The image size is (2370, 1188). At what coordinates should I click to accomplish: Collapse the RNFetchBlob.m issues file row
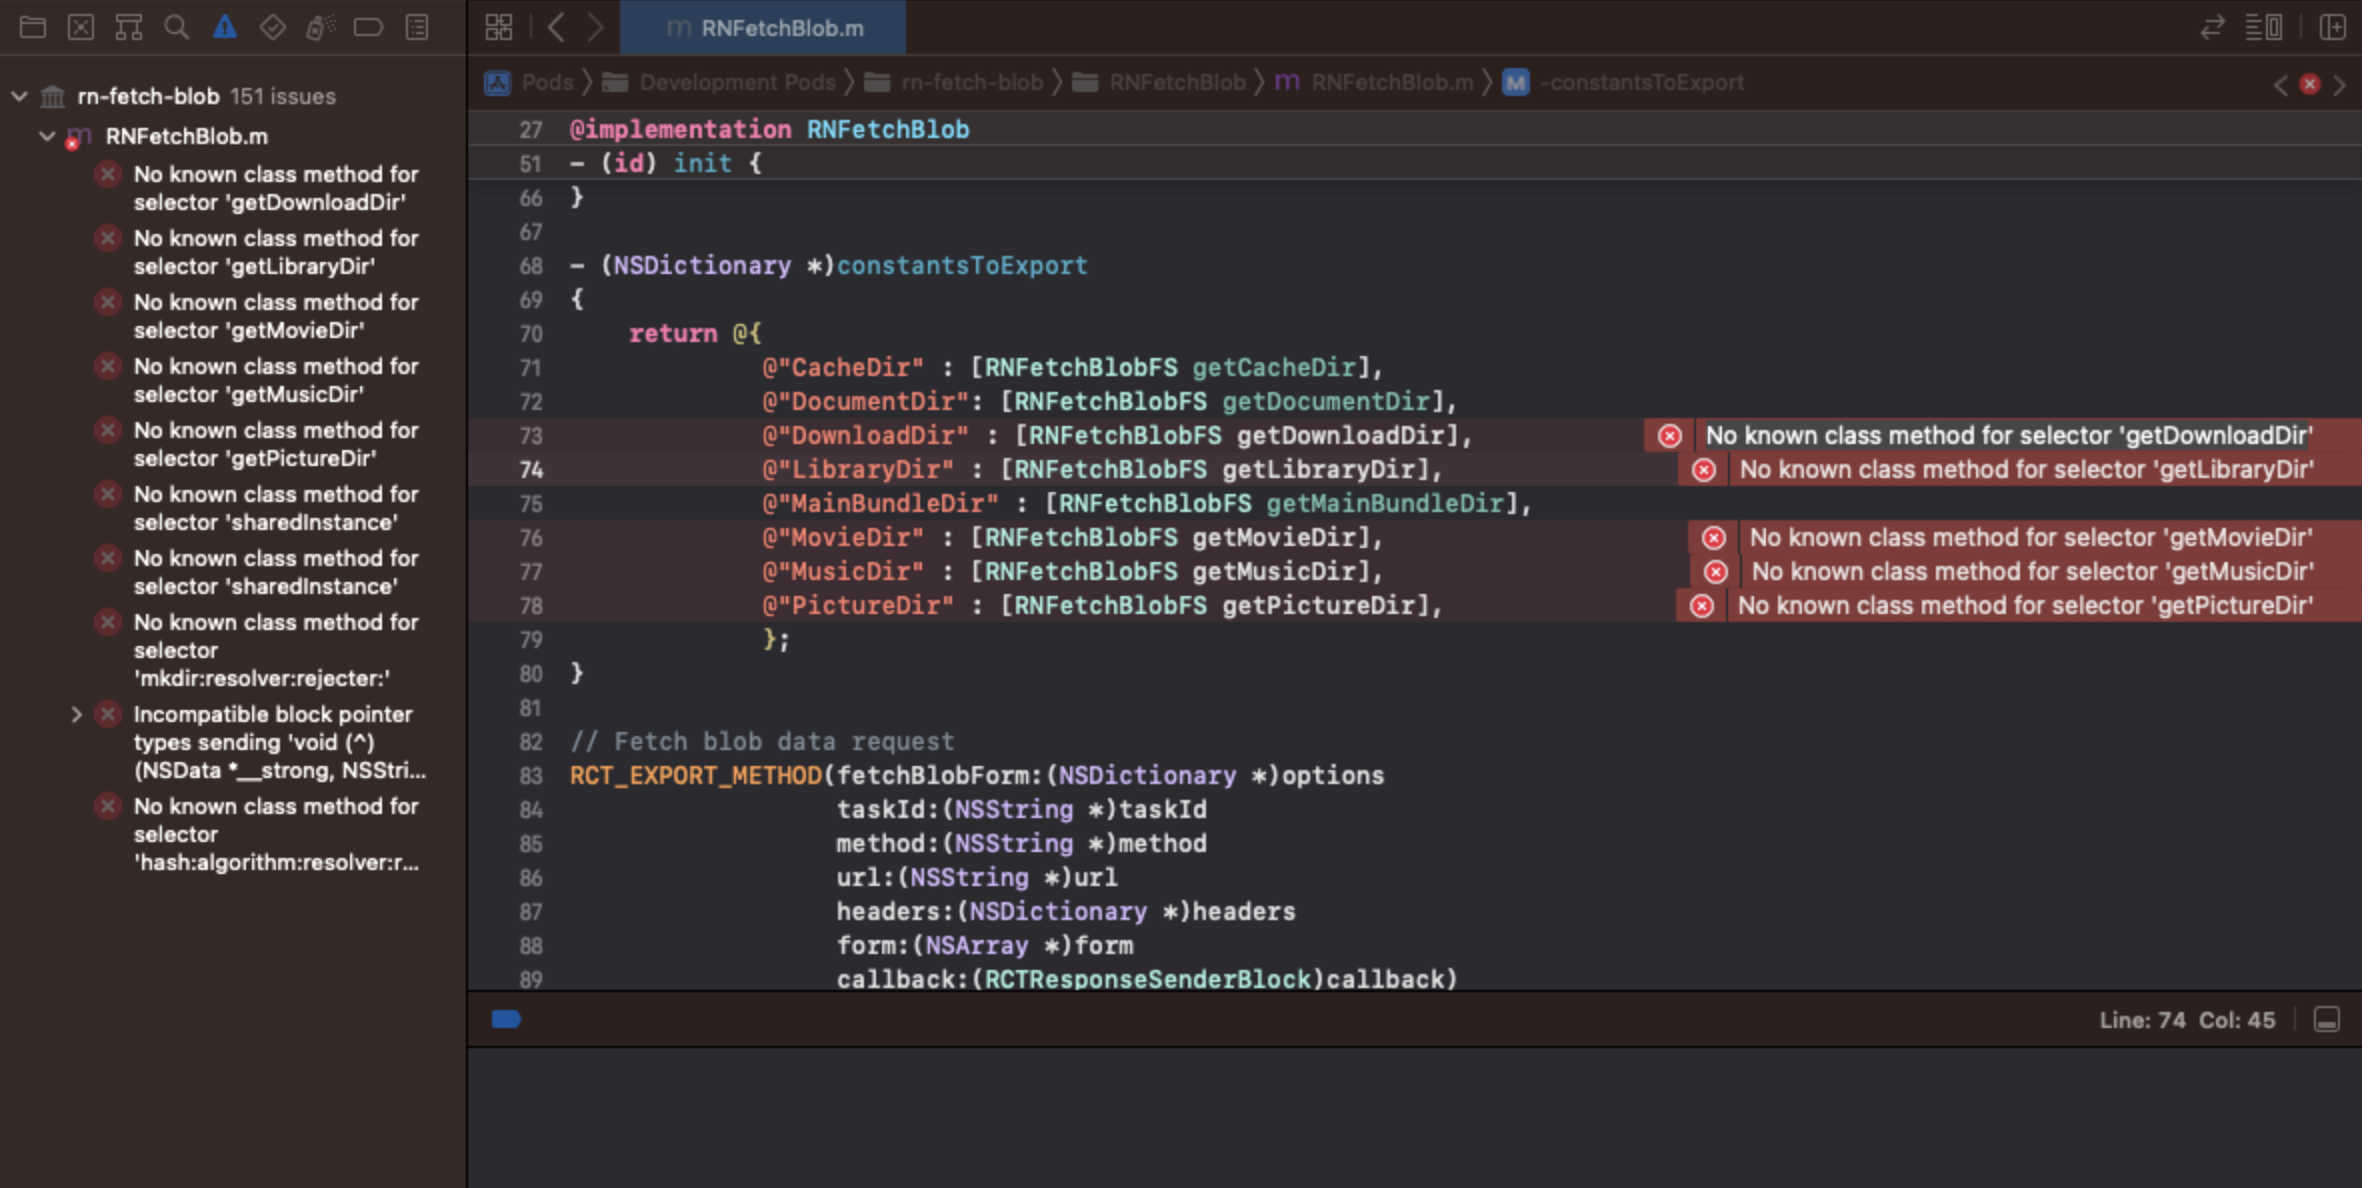tap(47, 136)
